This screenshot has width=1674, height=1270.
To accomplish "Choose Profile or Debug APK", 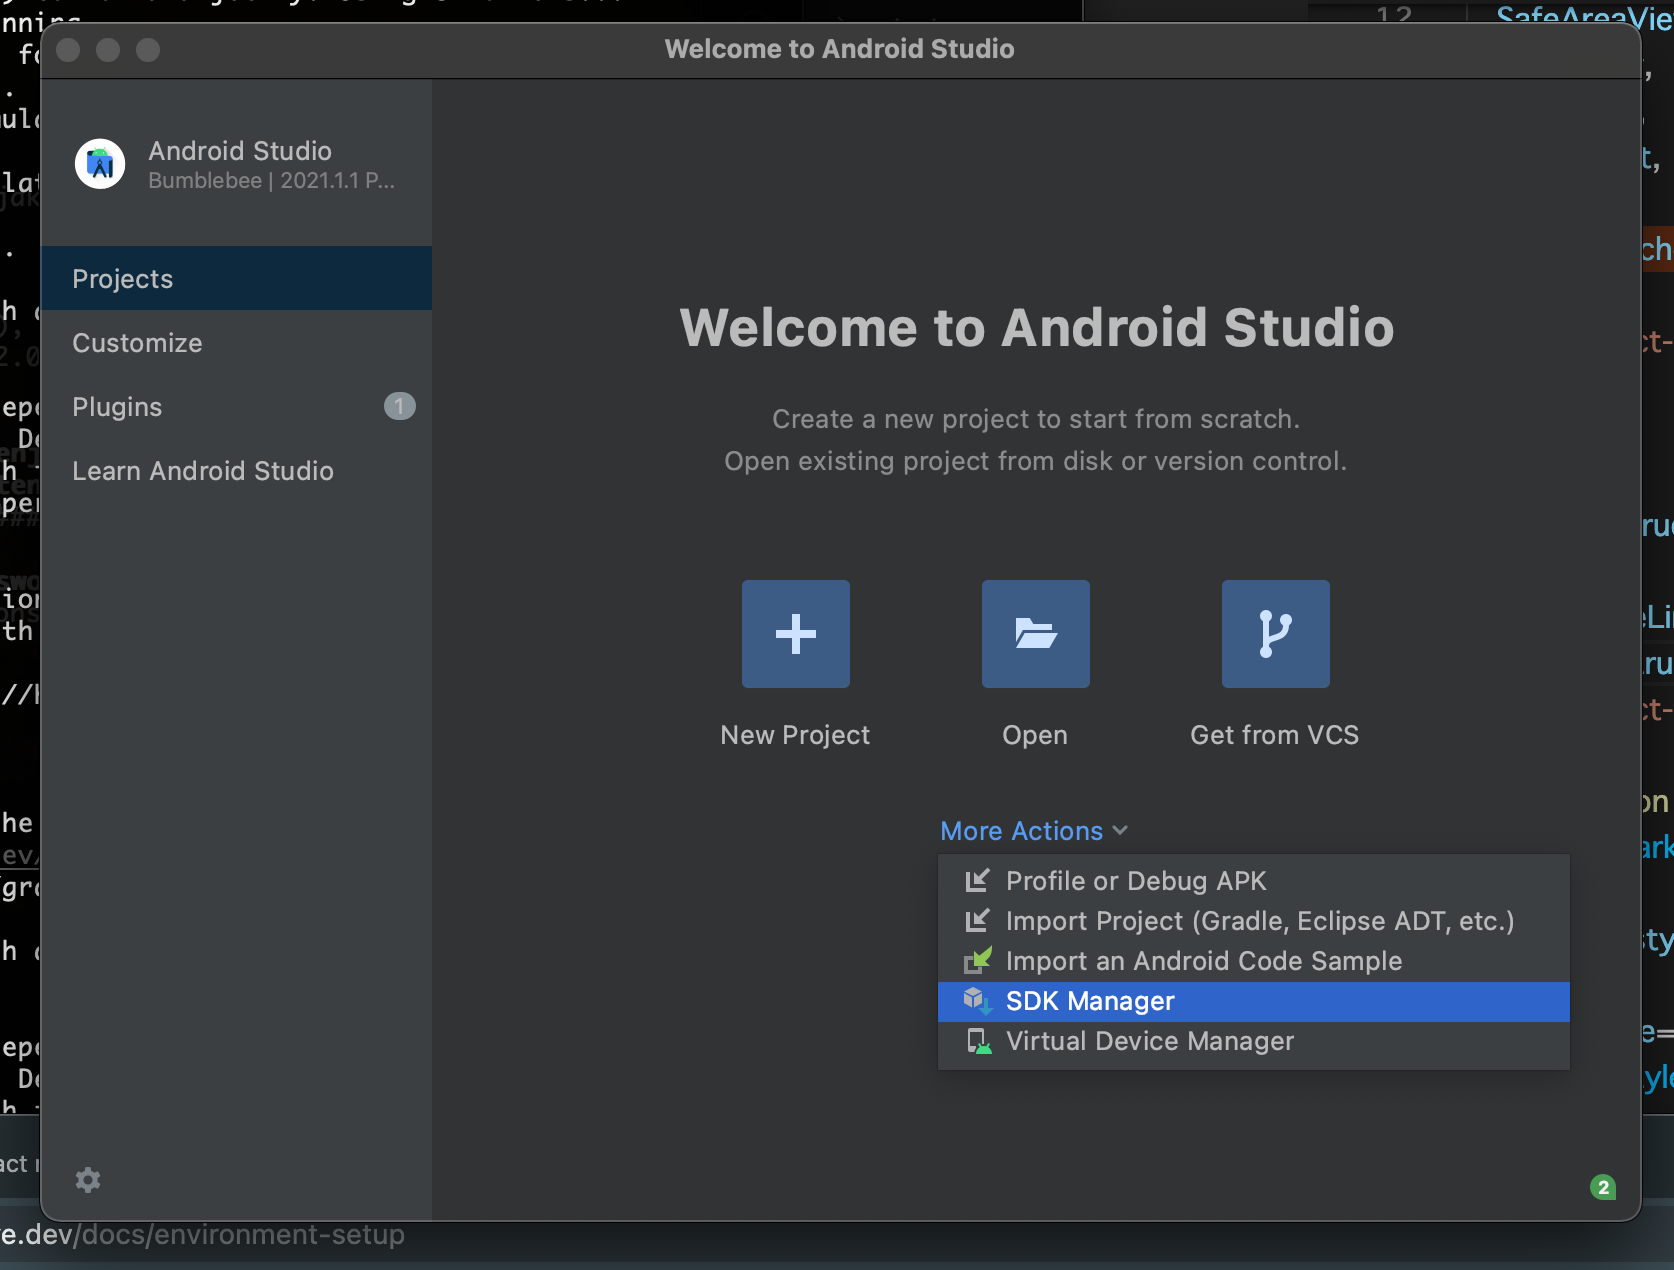I will point(1254,881).
